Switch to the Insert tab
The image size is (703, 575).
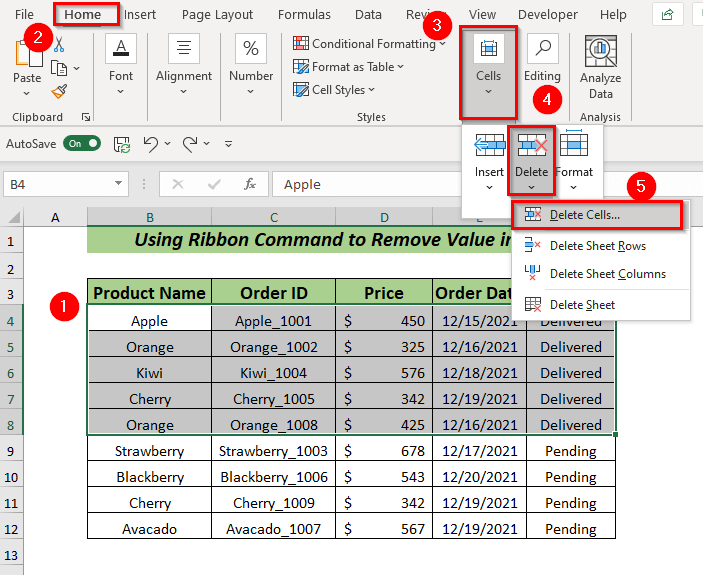coord(140,15)
